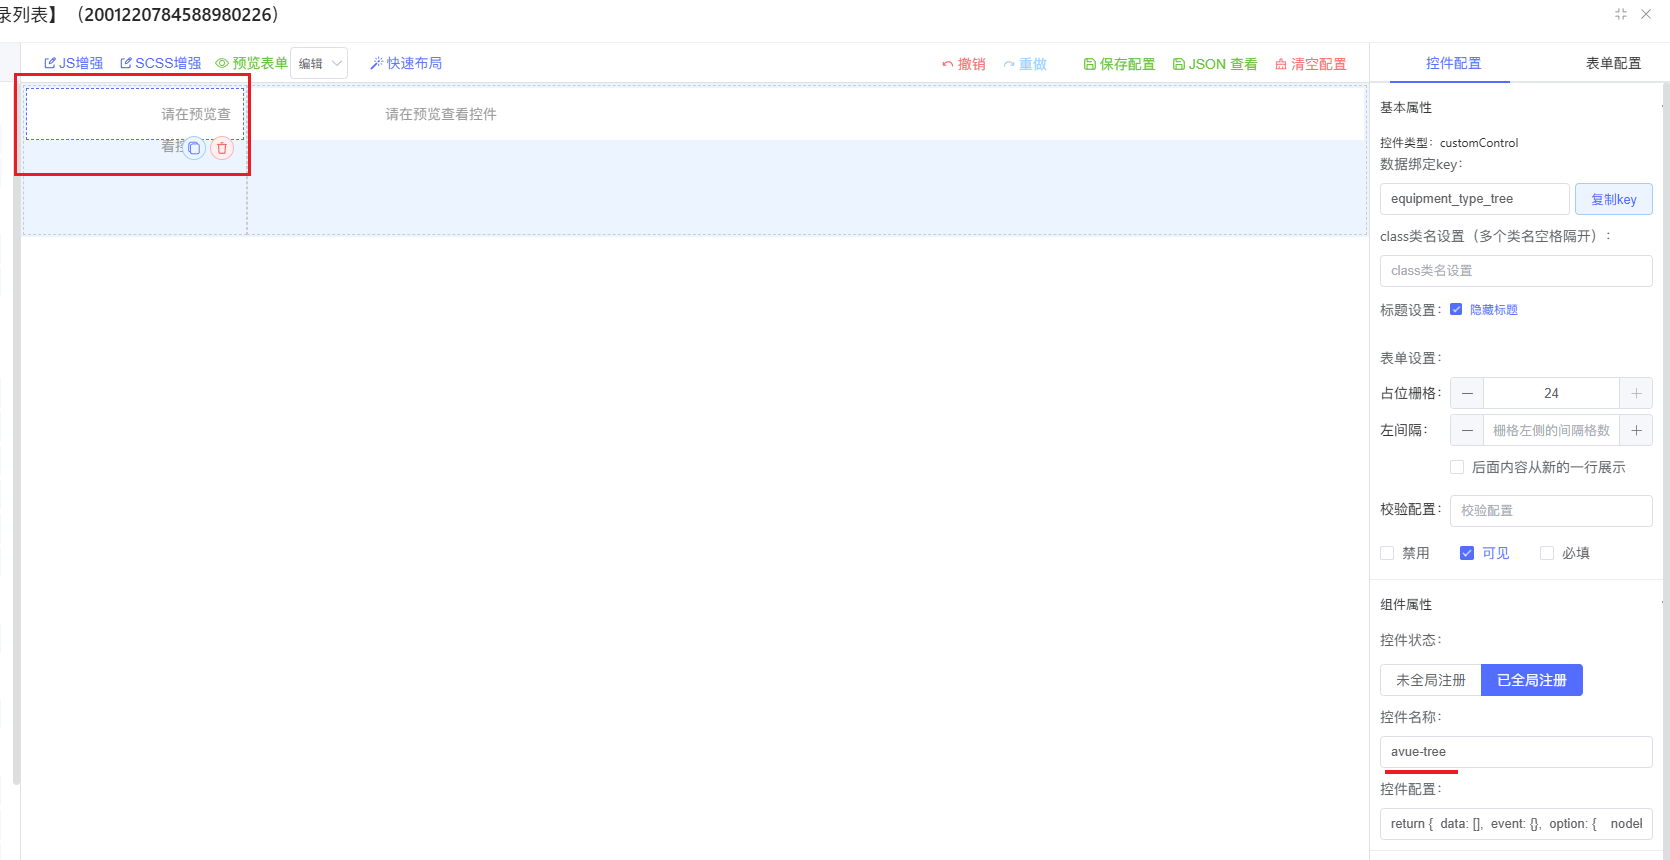The width and height of the screenshot is (1670, 860).
Task: Open the JSON 查看 viewer
Action: pos(1215,64)
